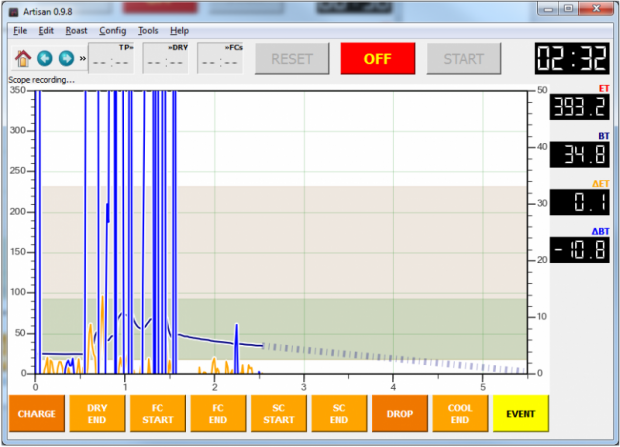Expand the toolbar overflow chevron
The width and height of the screenshot is (620, 447).
click(x=83, y=59)
